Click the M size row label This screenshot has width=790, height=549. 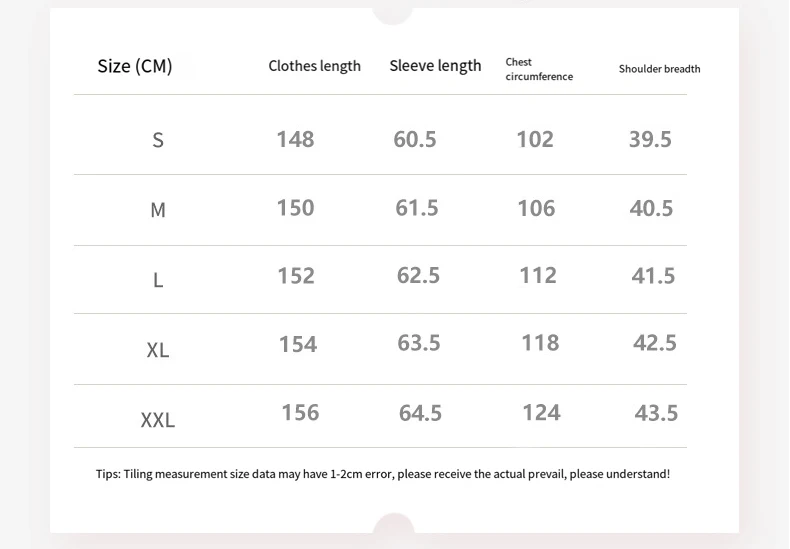pos(158,211)
